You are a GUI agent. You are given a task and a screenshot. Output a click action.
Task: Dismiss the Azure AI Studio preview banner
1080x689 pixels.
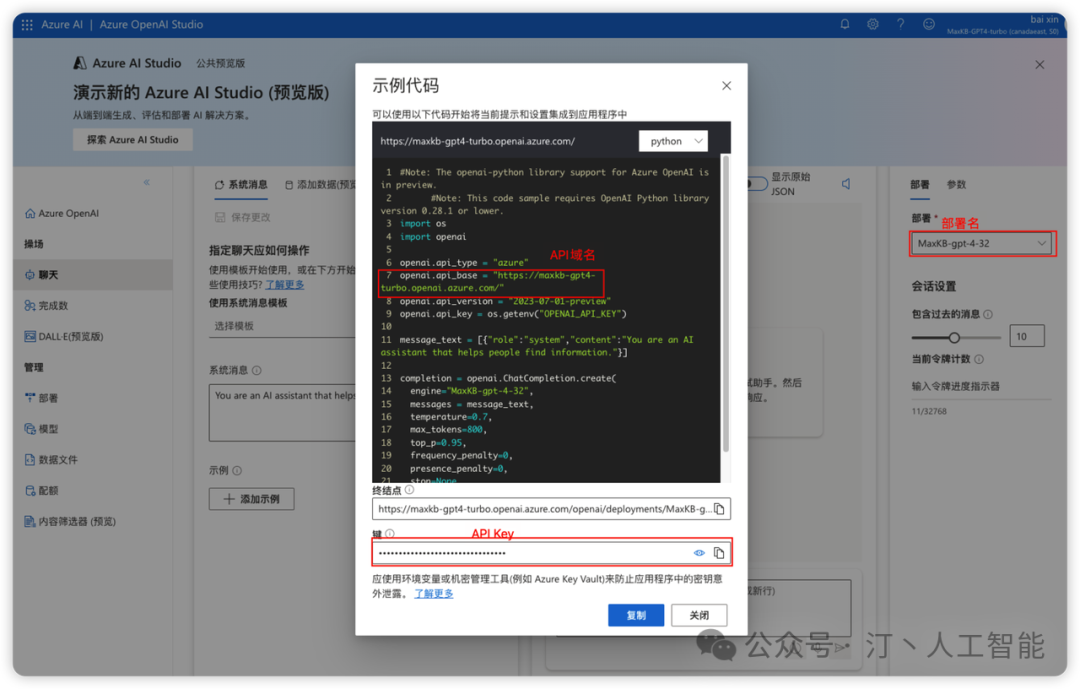(x=1039, y=65)
